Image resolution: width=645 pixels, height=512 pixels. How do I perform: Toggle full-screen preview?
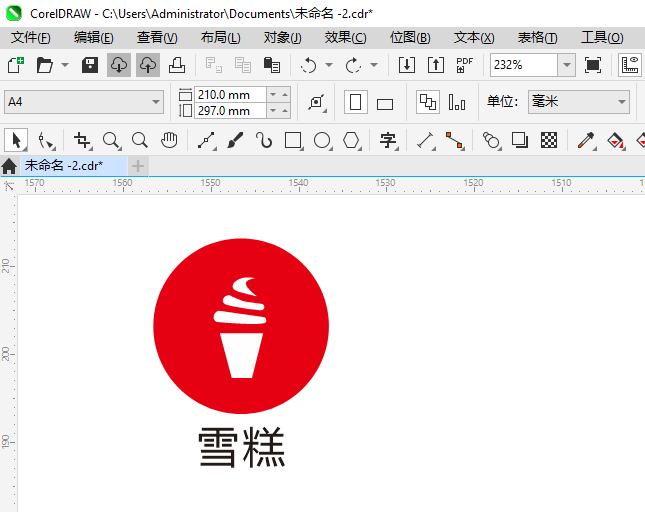[x=593, y=65]
